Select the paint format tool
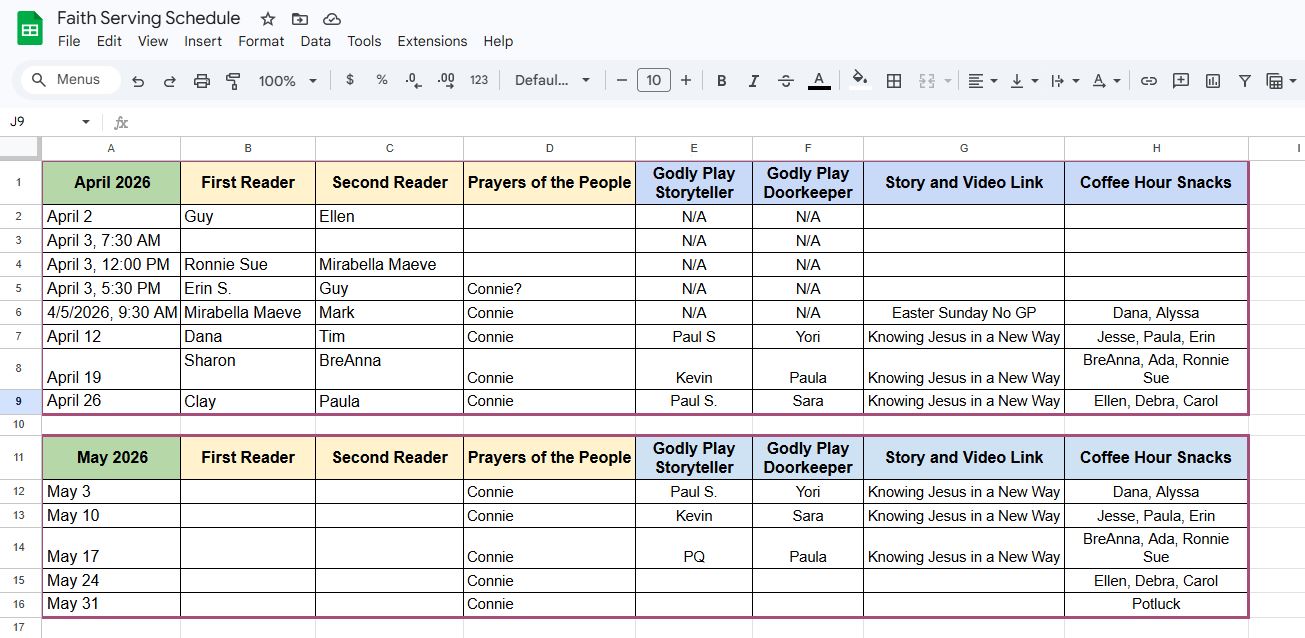 [233, 81]
